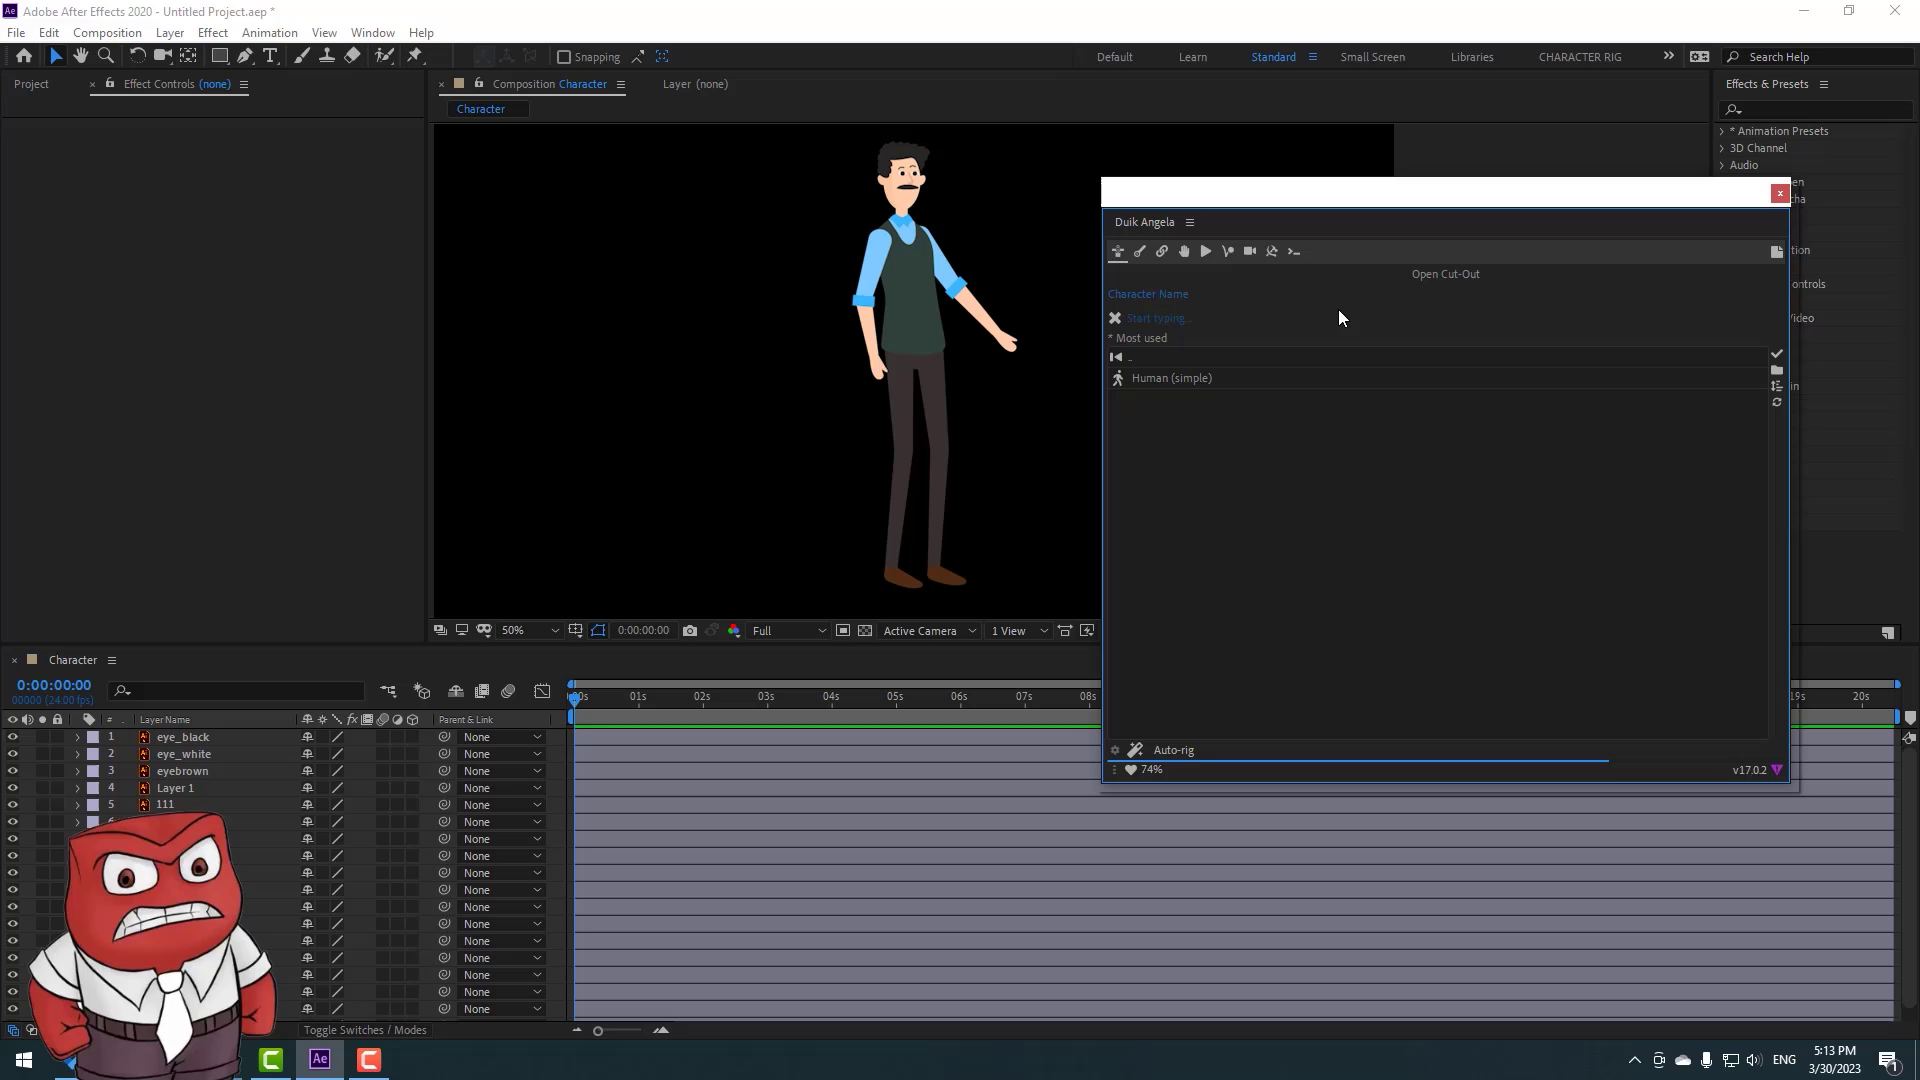Screen dimensions: 1920x1080
Task: Open the Duik Angela panel menu
Action: tap(1190, 222)
